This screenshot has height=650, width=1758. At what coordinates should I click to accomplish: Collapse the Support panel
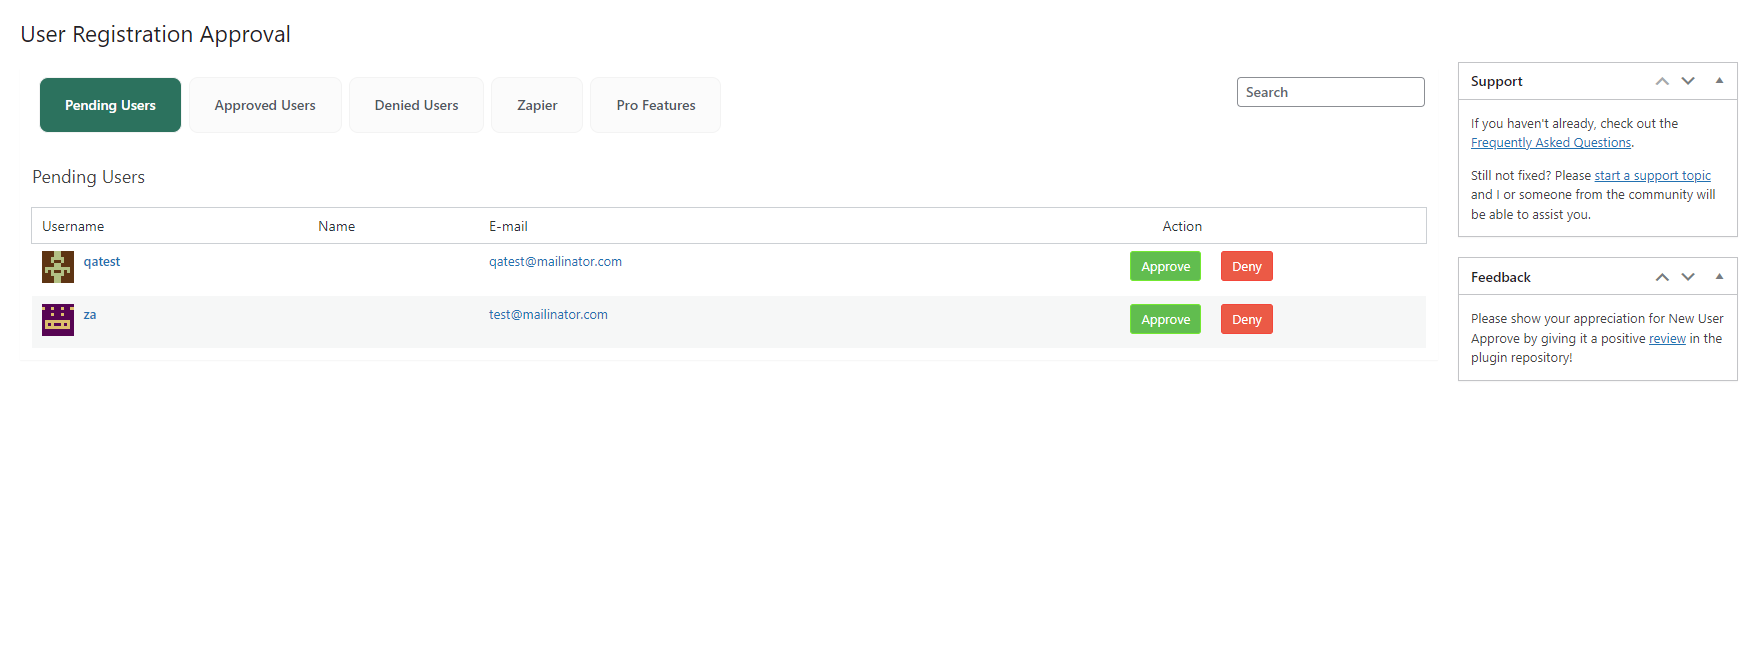pyautogui.click(x=1719, y=81)
